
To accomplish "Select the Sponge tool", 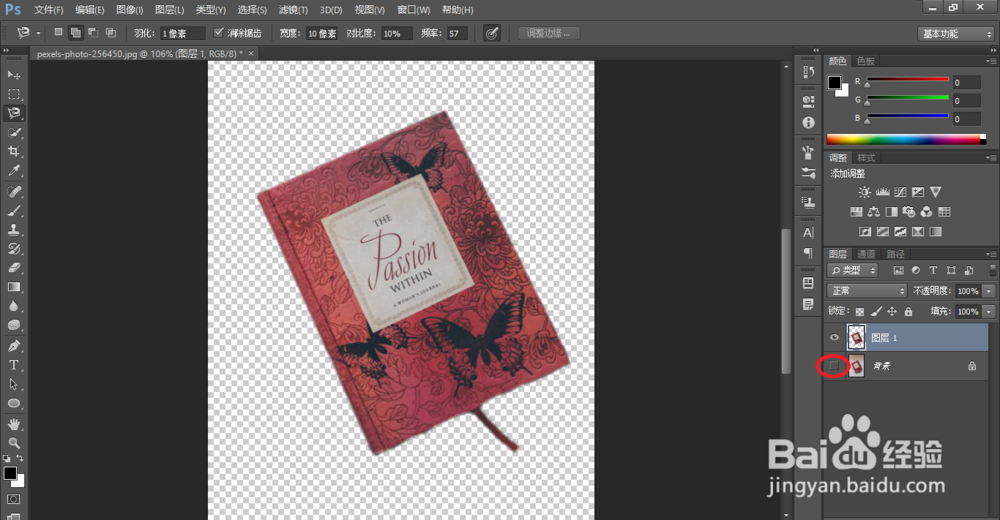I will (x=13, y=325).
